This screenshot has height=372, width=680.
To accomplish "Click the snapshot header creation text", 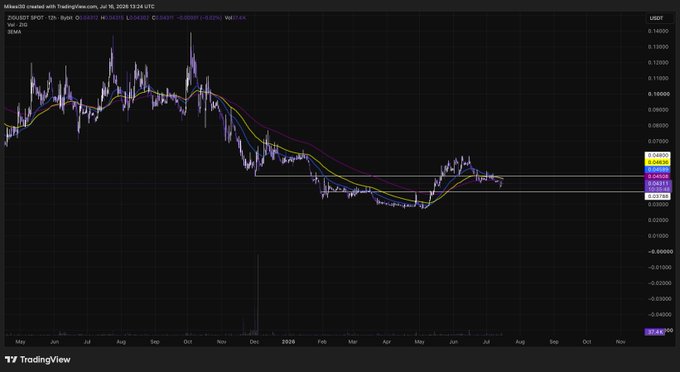I will coord(79,7).
